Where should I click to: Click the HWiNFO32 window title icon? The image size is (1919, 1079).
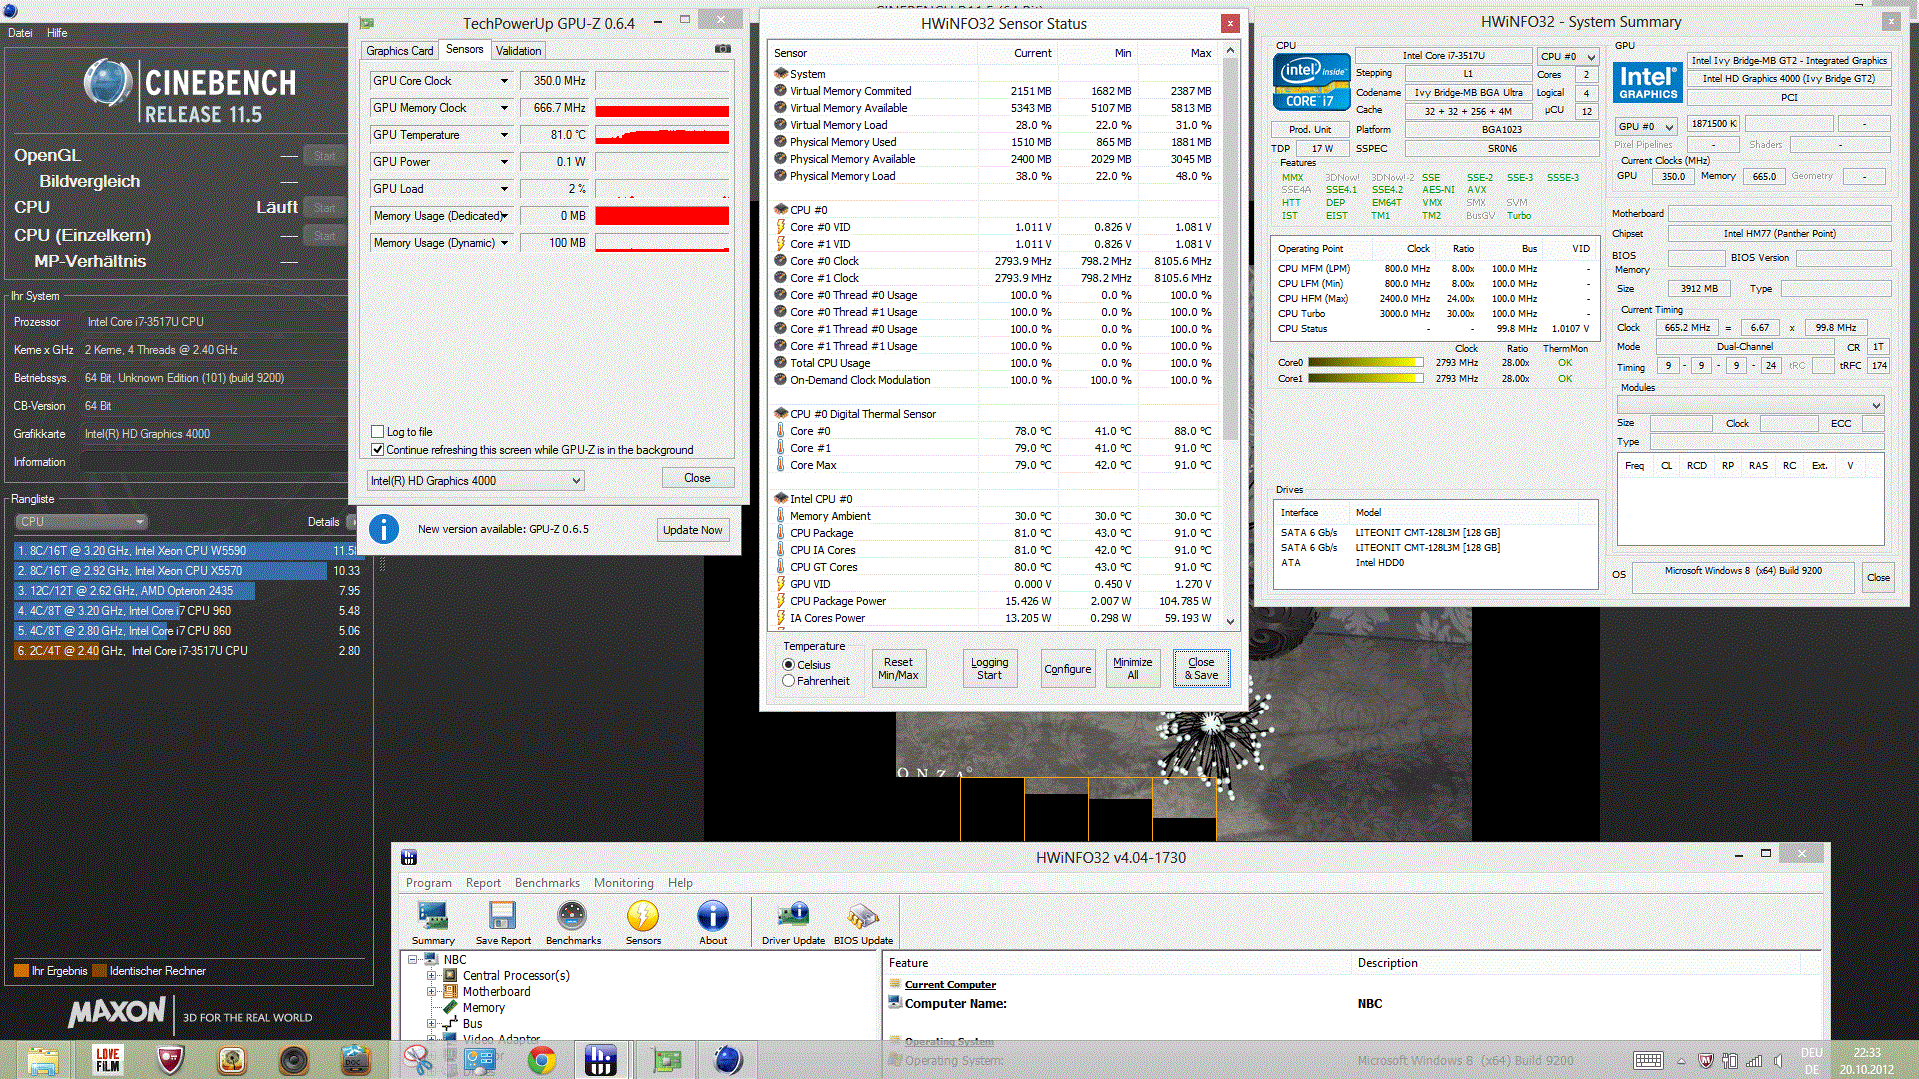[x=408, y=857]
